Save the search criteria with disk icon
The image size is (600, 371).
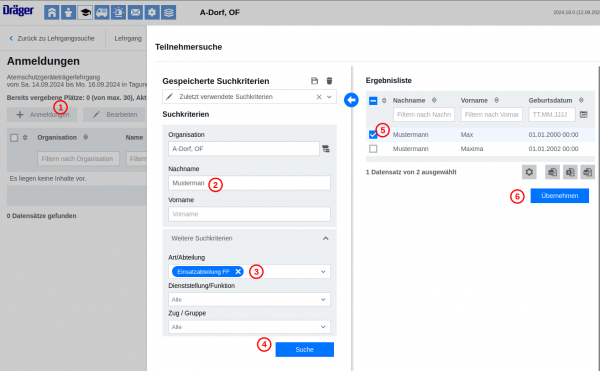[315, 81]
